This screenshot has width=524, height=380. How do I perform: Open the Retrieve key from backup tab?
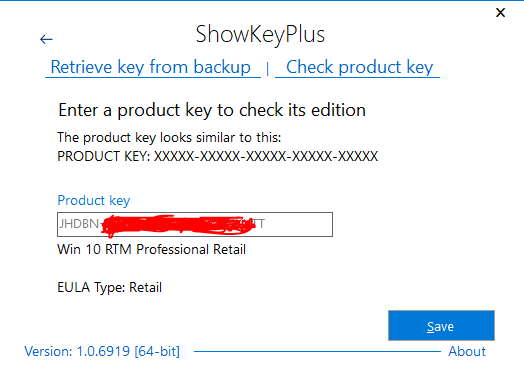tap(151, 67)
